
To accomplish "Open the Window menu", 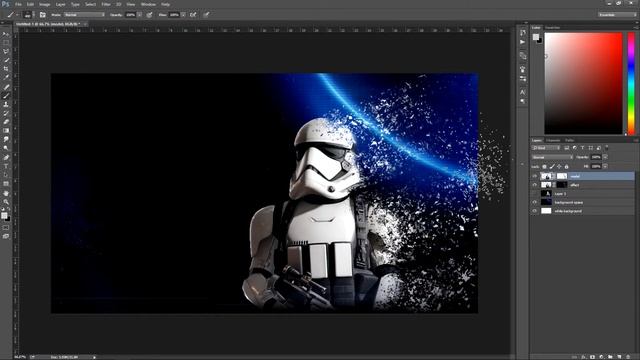I will pyautogui.click(x=148, y=4).
